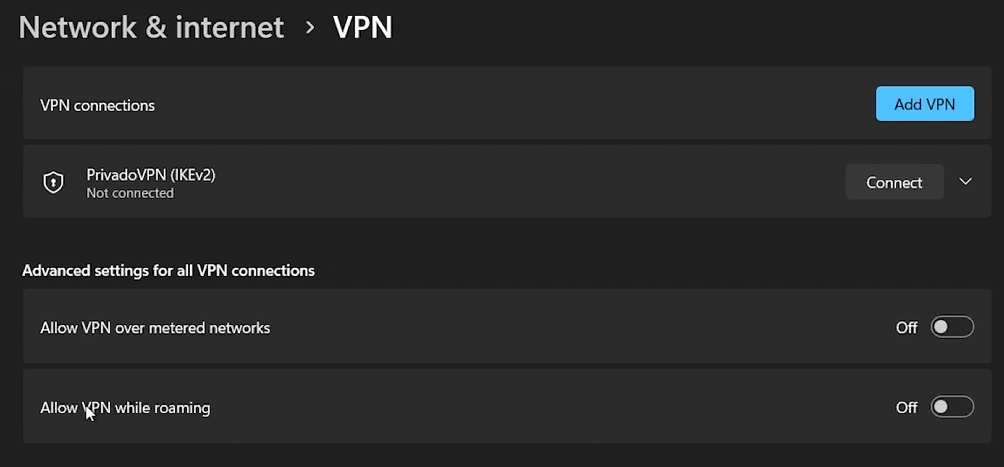Enable the Allow VPN while roaming switch
This screenshot has width=1004, height=467.
tap(951, 407)
